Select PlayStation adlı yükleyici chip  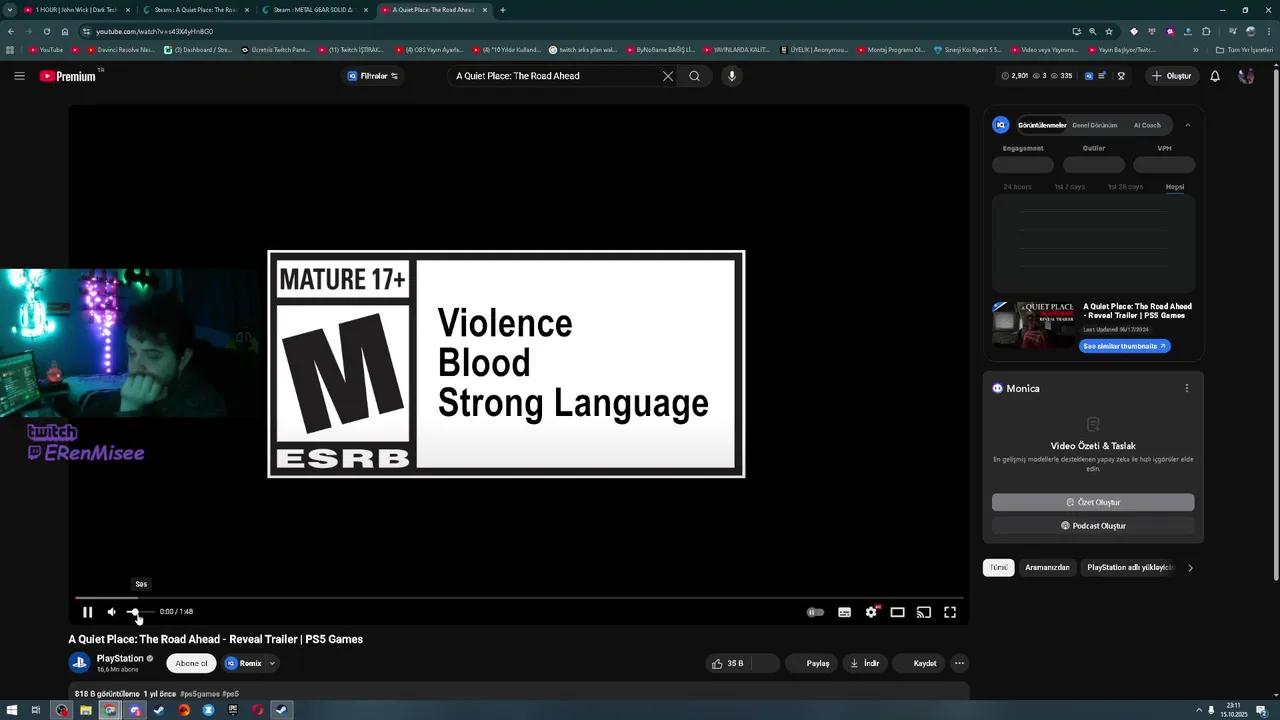(1128, 567)
